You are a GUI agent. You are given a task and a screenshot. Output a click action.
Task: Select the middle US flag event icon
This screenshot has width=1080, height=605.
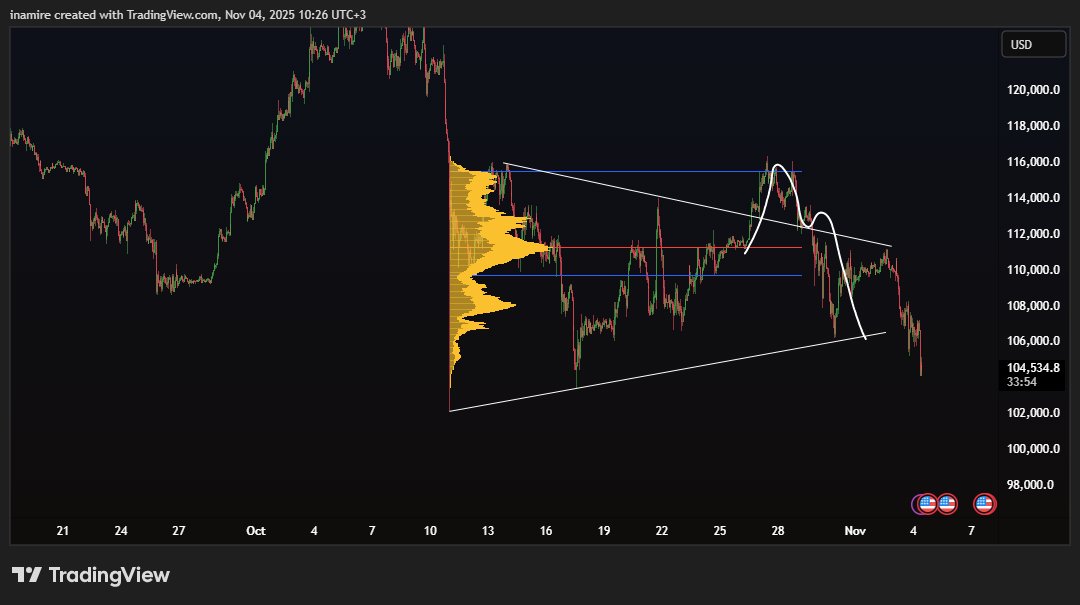946,503
